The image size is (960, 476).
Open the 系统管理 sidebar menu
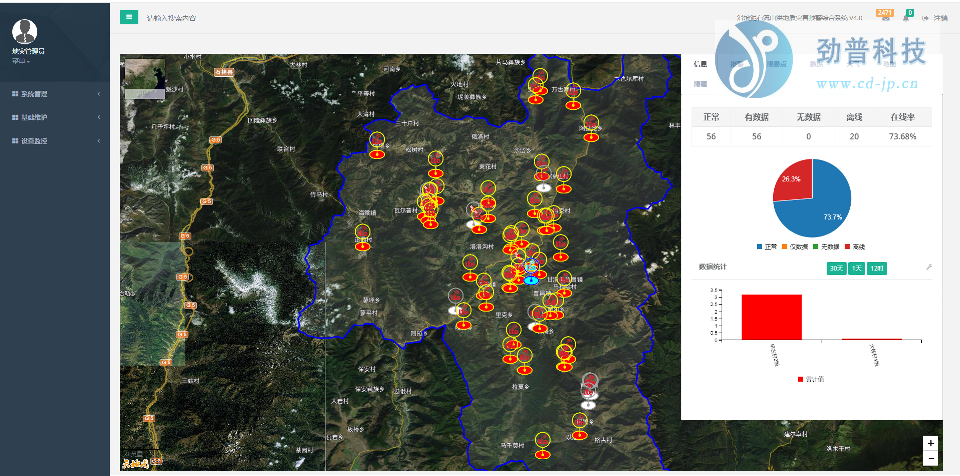[x=55, y=94]
